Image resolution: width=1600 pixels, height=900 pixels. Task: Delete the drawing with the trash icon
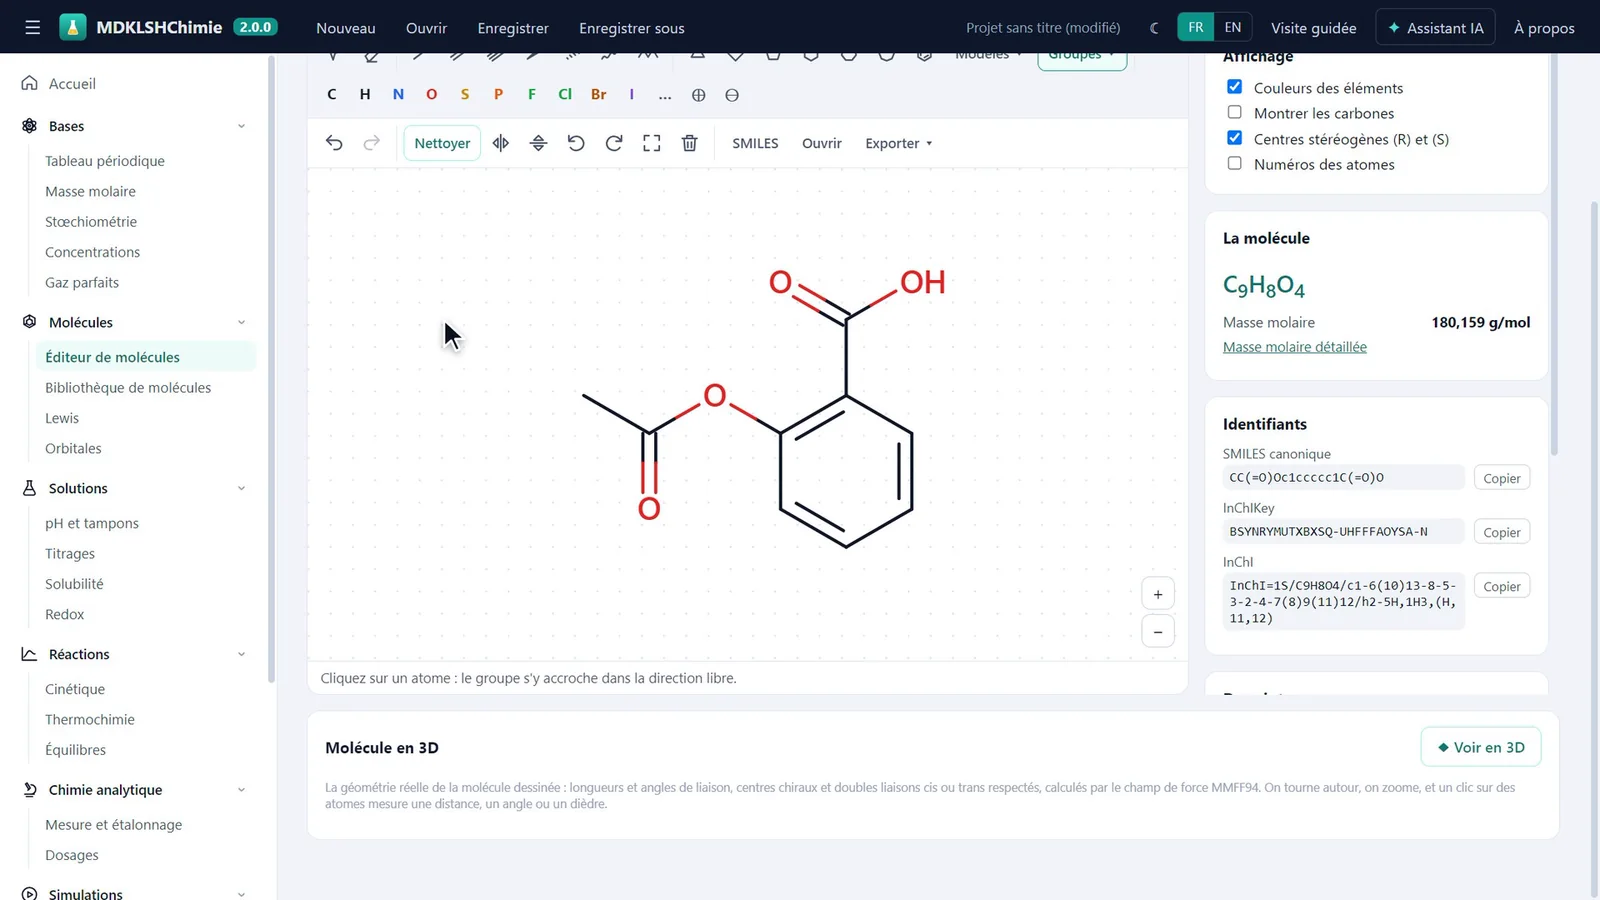(690, 143)
